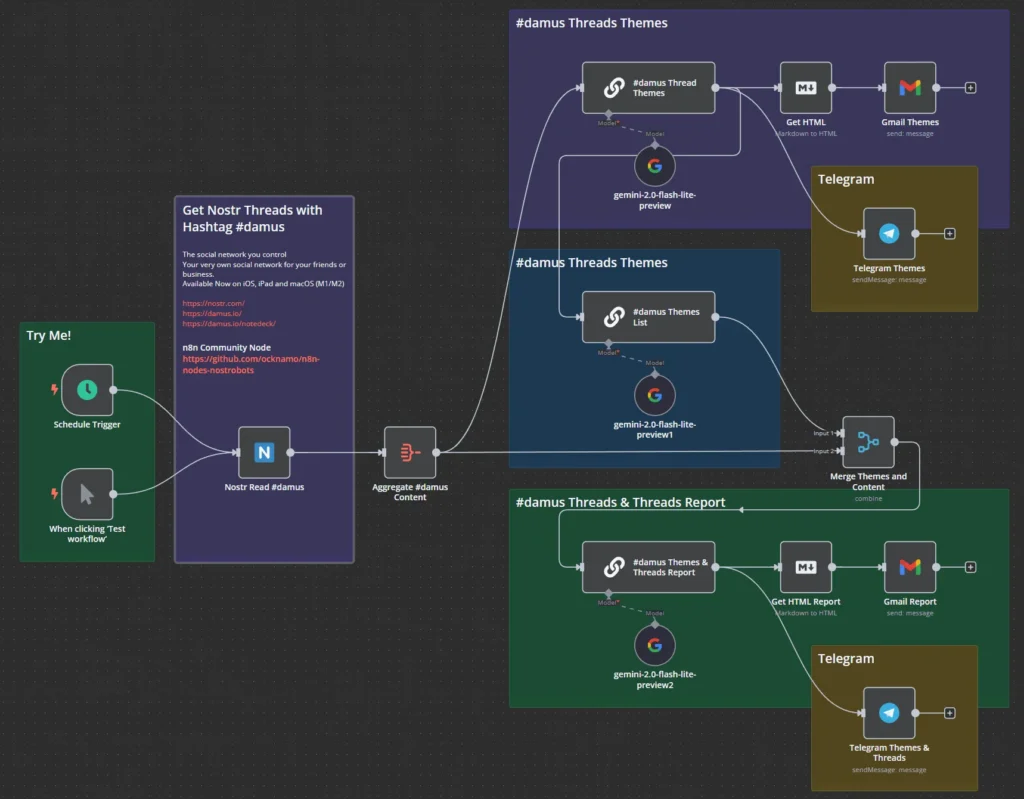Open the Gmail Report node
The width and height of the screenshot is (1024, 799).
(909, 567)
